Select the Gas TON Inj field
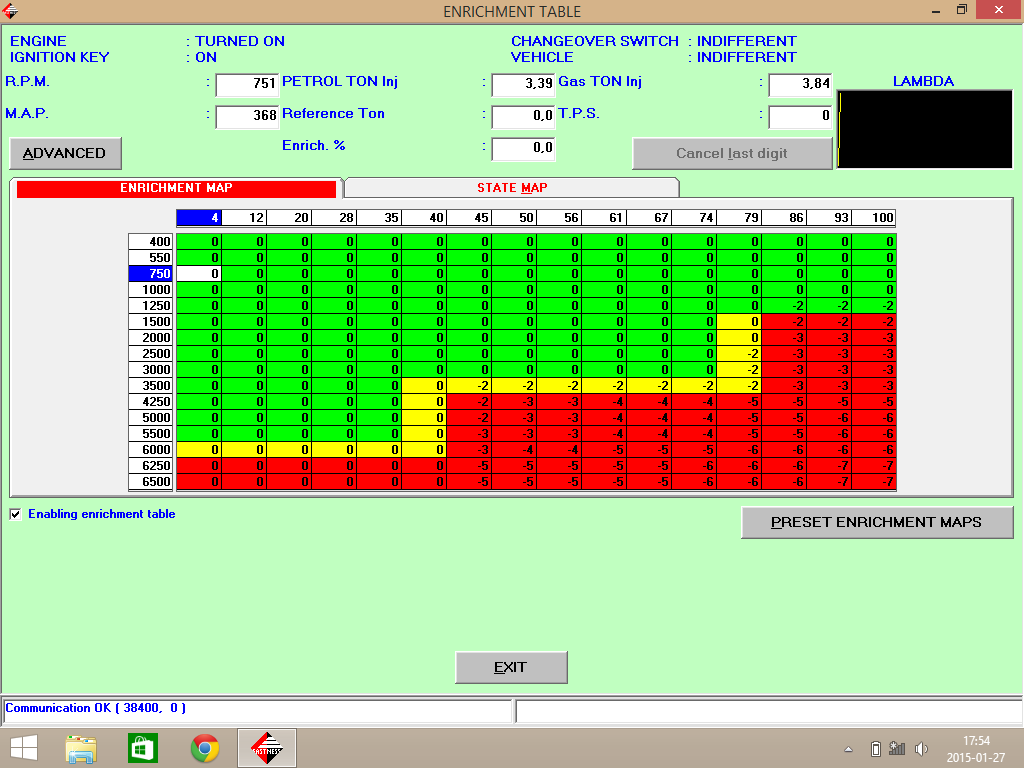 [800, 84]
